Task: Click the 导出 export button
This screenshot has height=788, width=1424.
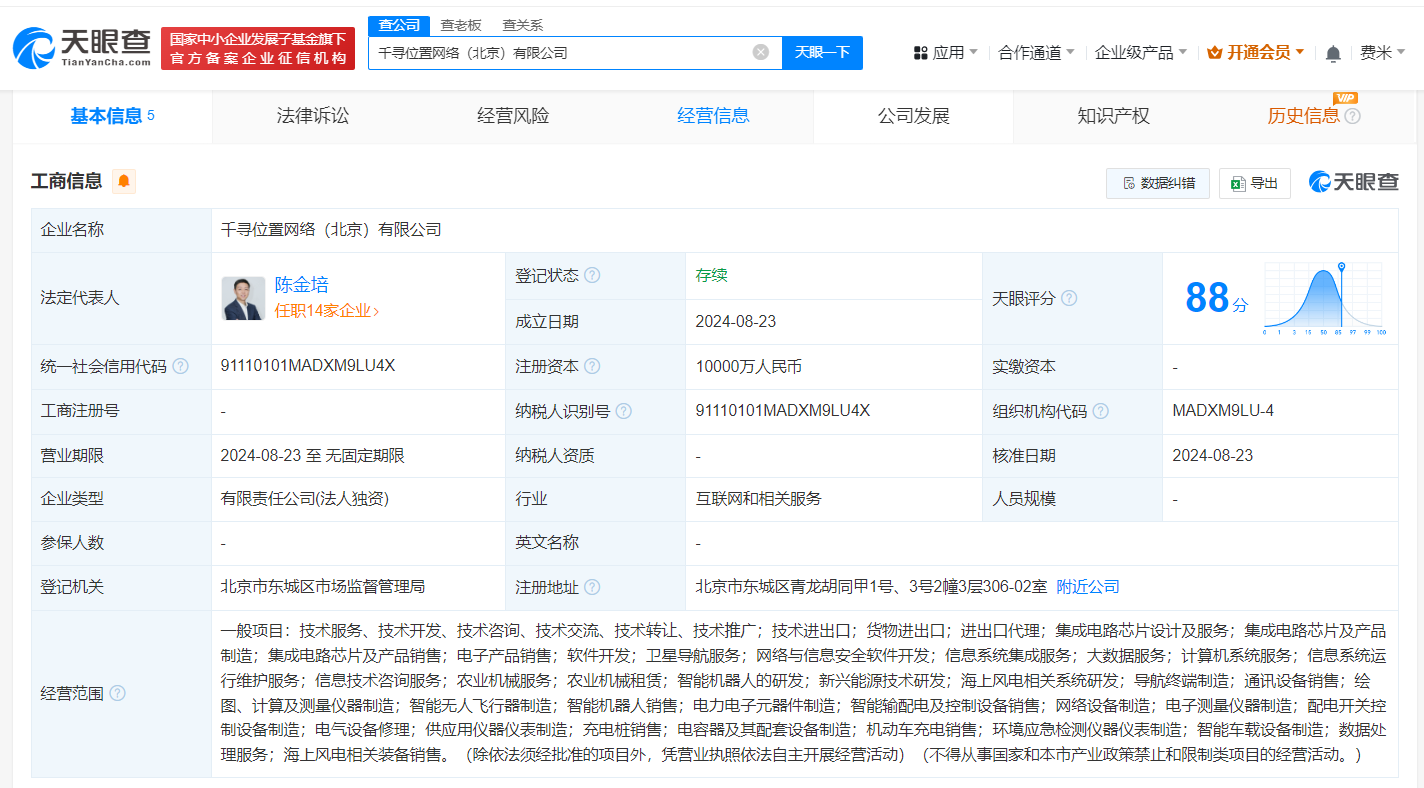Action: 1254,183
